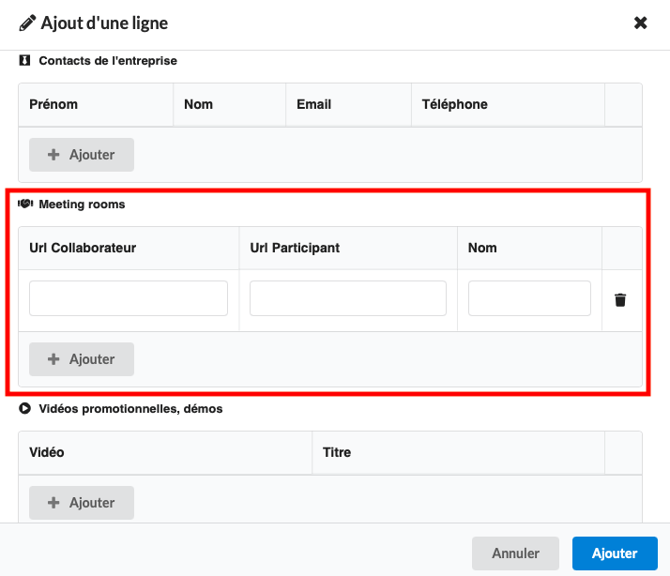
Task: Click the Téléphone column header
Action: [455, 104]
